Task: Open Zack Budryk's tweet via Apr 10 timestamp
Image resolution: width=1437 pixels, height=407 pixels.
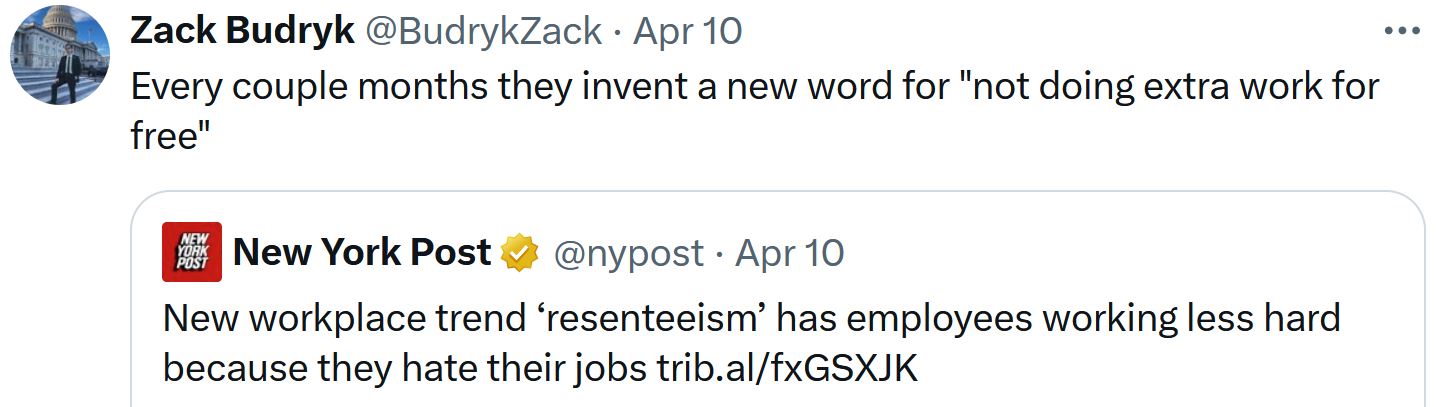Action: pos(688,31)
